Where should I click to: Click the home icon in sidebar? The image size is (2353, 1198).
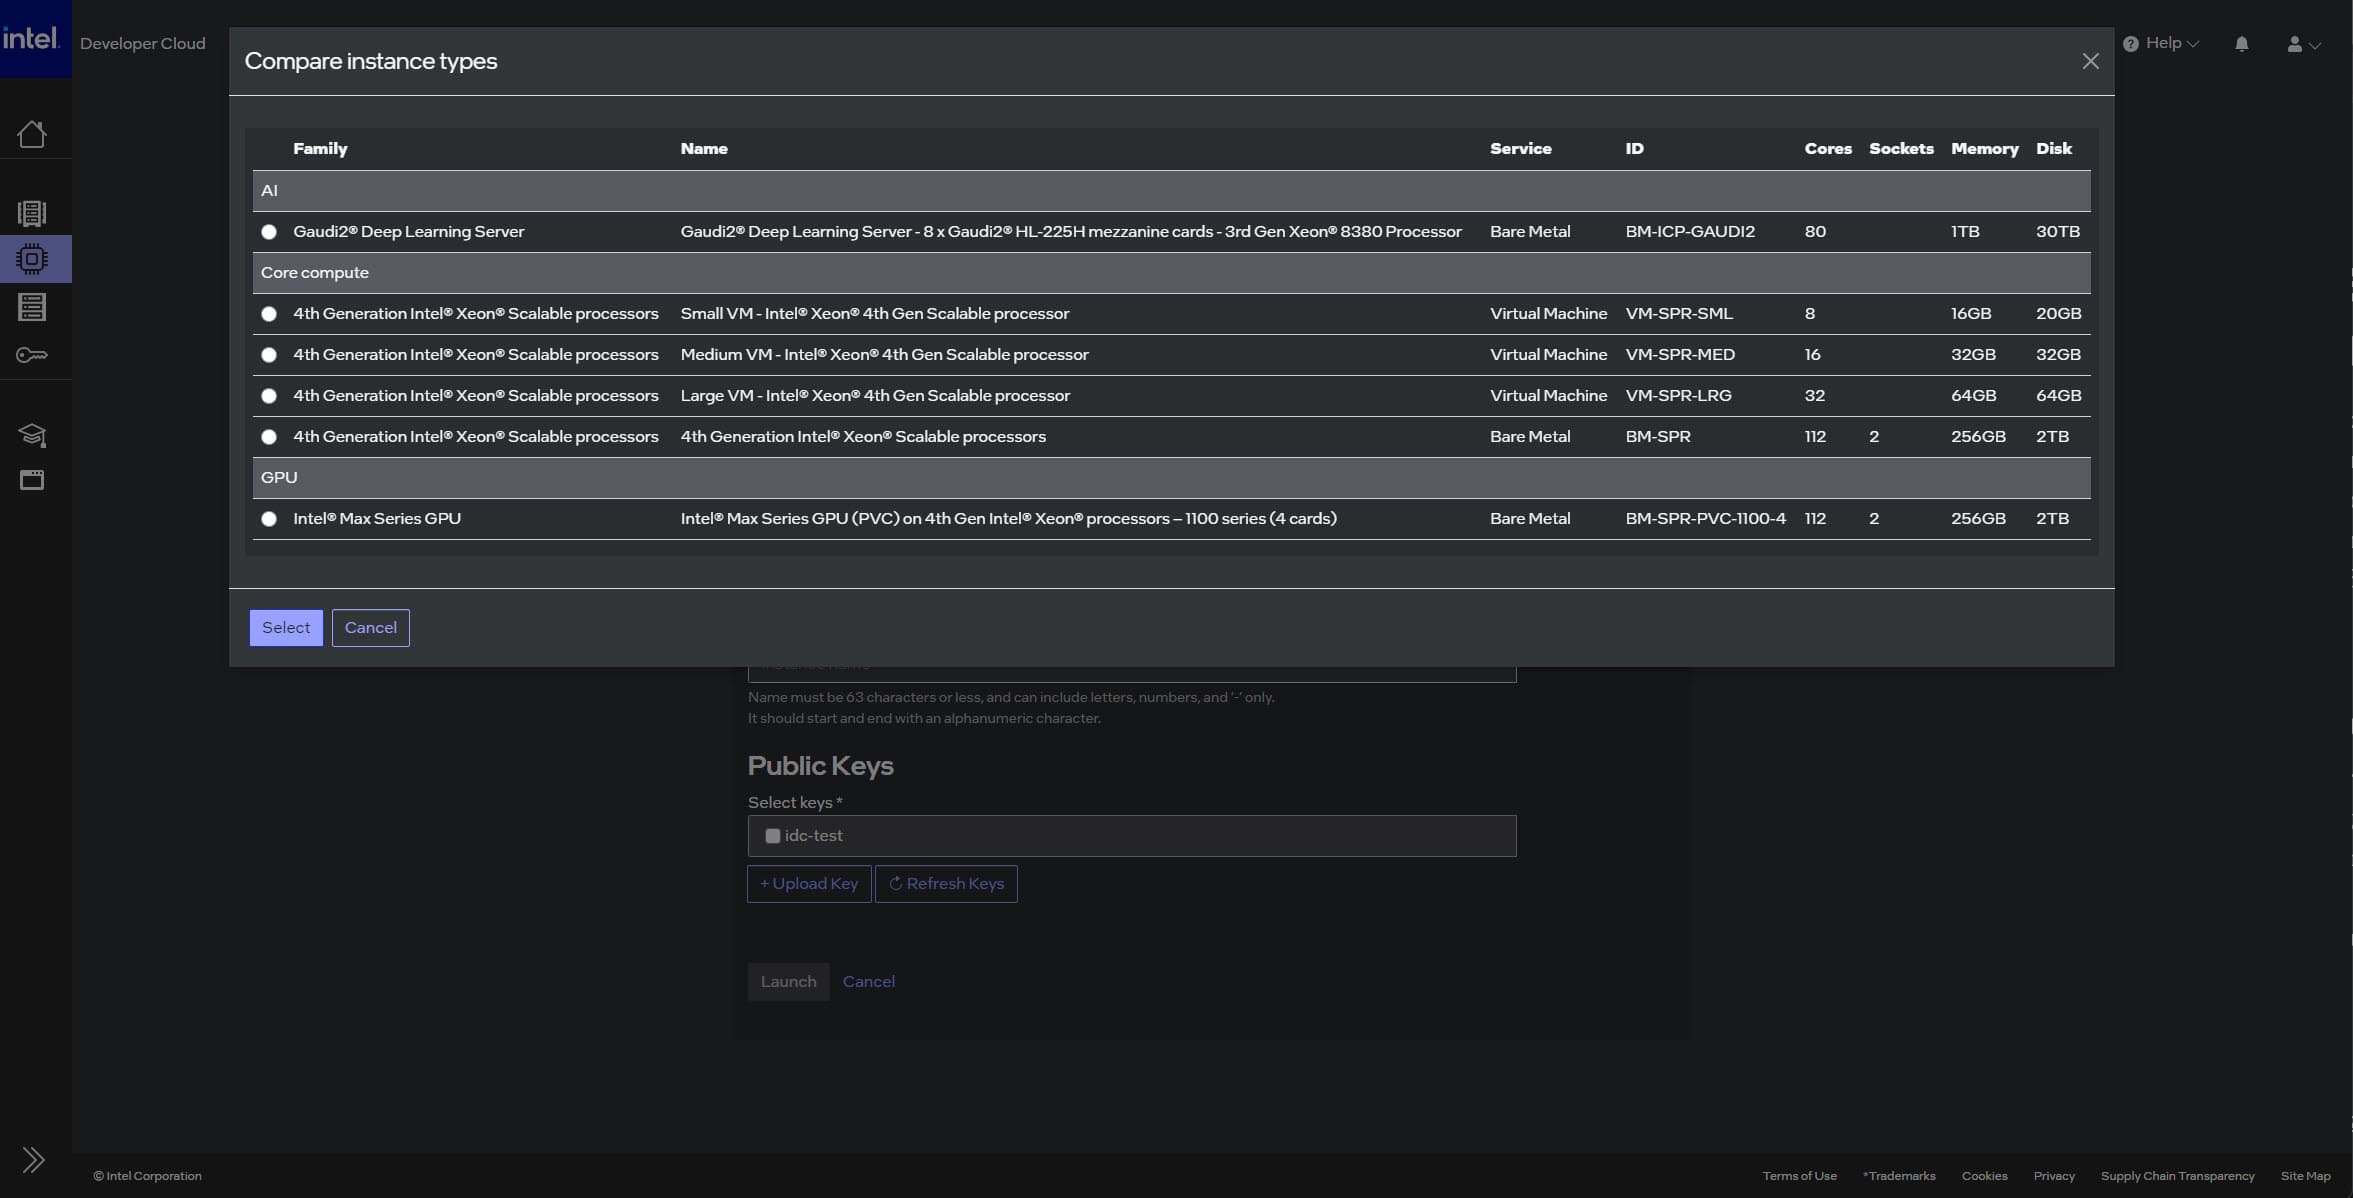[32, 134]
